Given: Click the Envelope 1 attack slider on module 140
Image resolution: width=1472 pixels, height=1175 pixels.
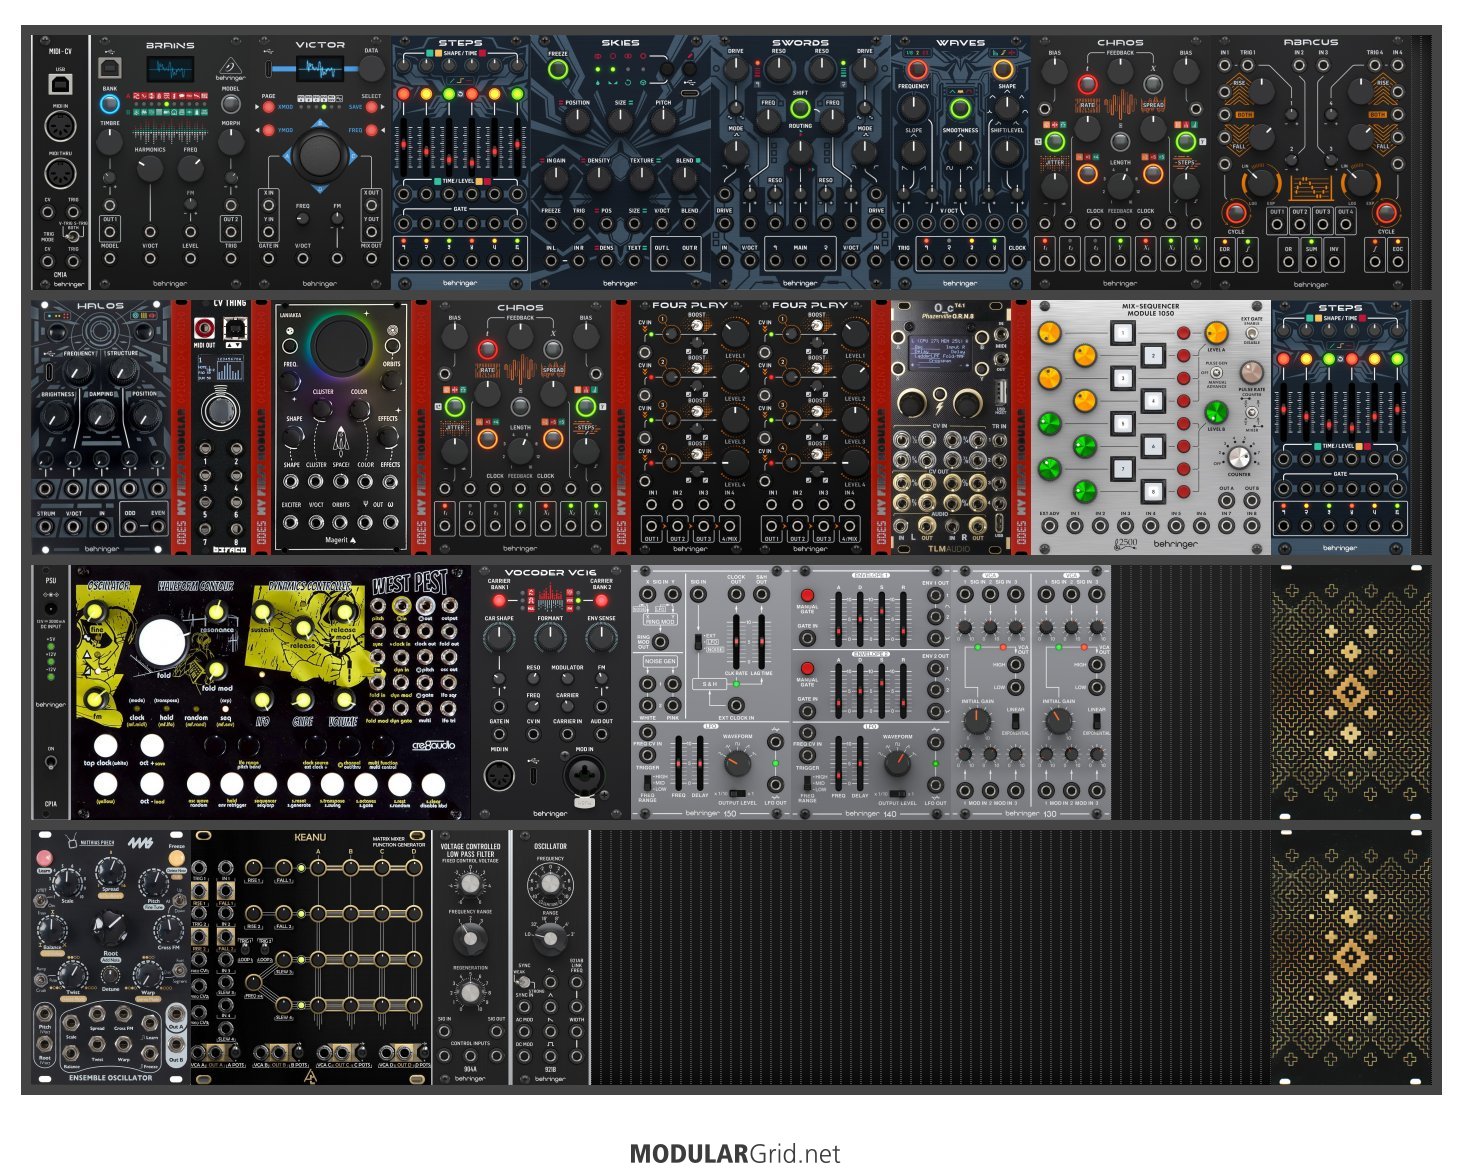Looking at the screenshot, I should coord(838,618).
